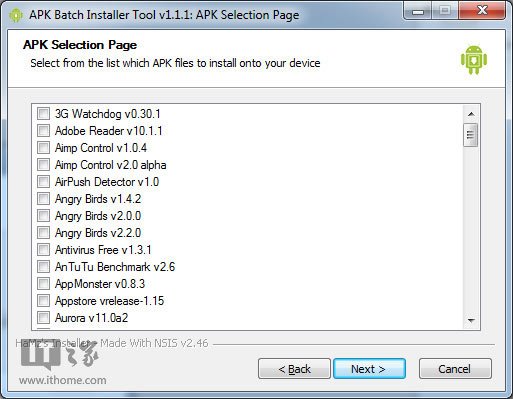Image resolution: width=513 pixels, height=399 pixels.
Task: Proceed with the Next button
Action: pyautogui.click(x=369, y=369)
